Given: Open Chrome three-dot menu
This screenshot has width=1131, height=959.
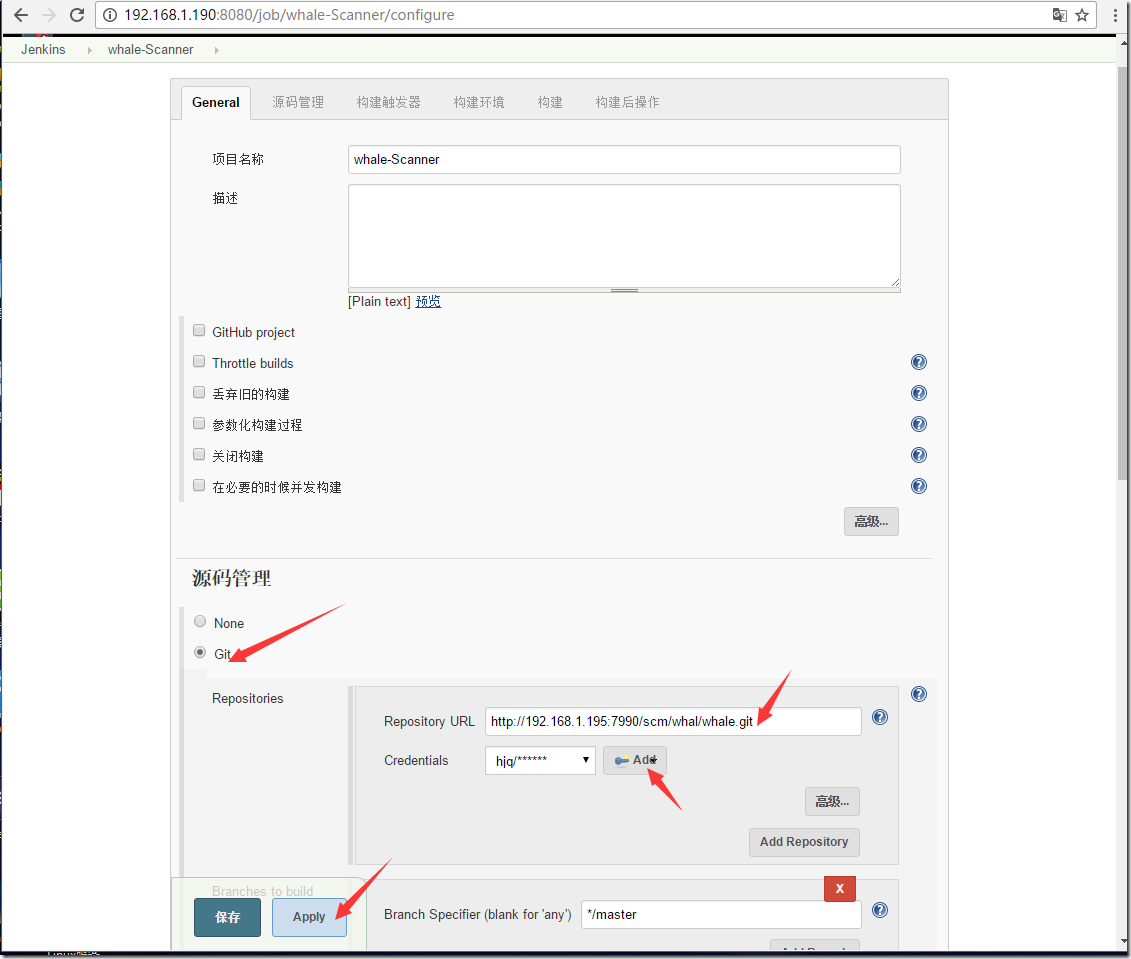Looking at the screenshot, I should [x=1115, y=15].
